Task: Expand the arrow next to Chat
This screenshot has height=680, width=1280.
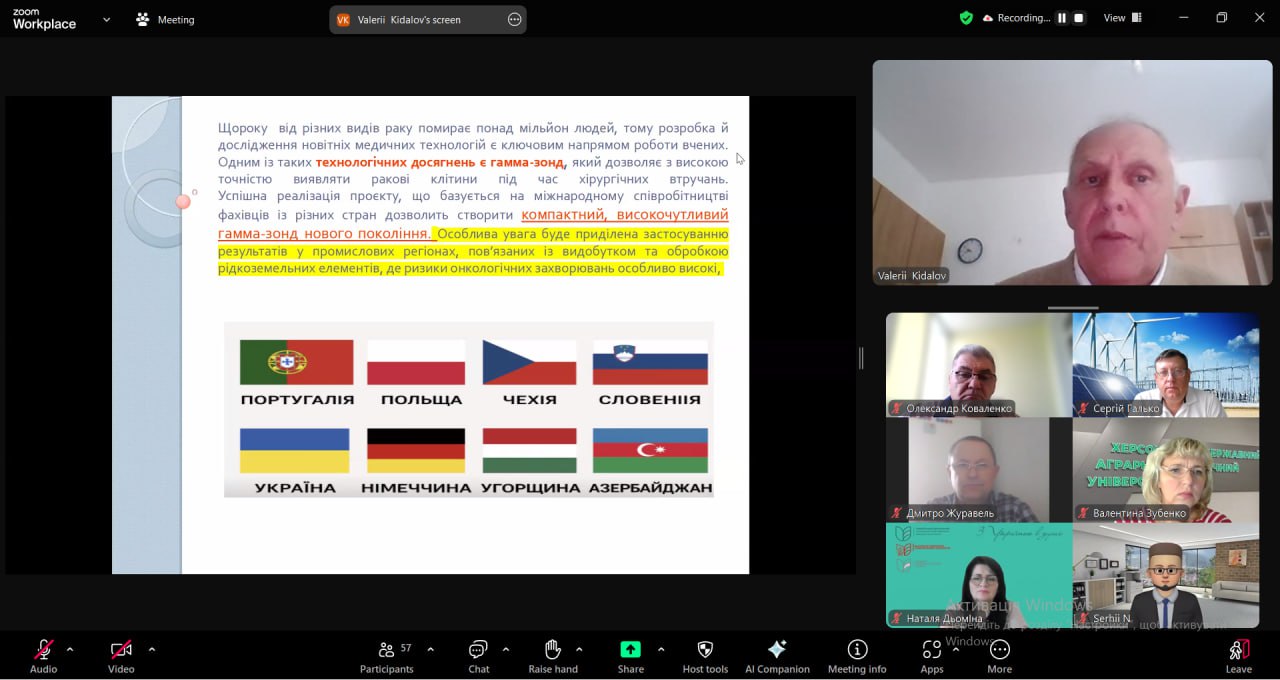Action: pyautogui.click(x=506, y=649)
